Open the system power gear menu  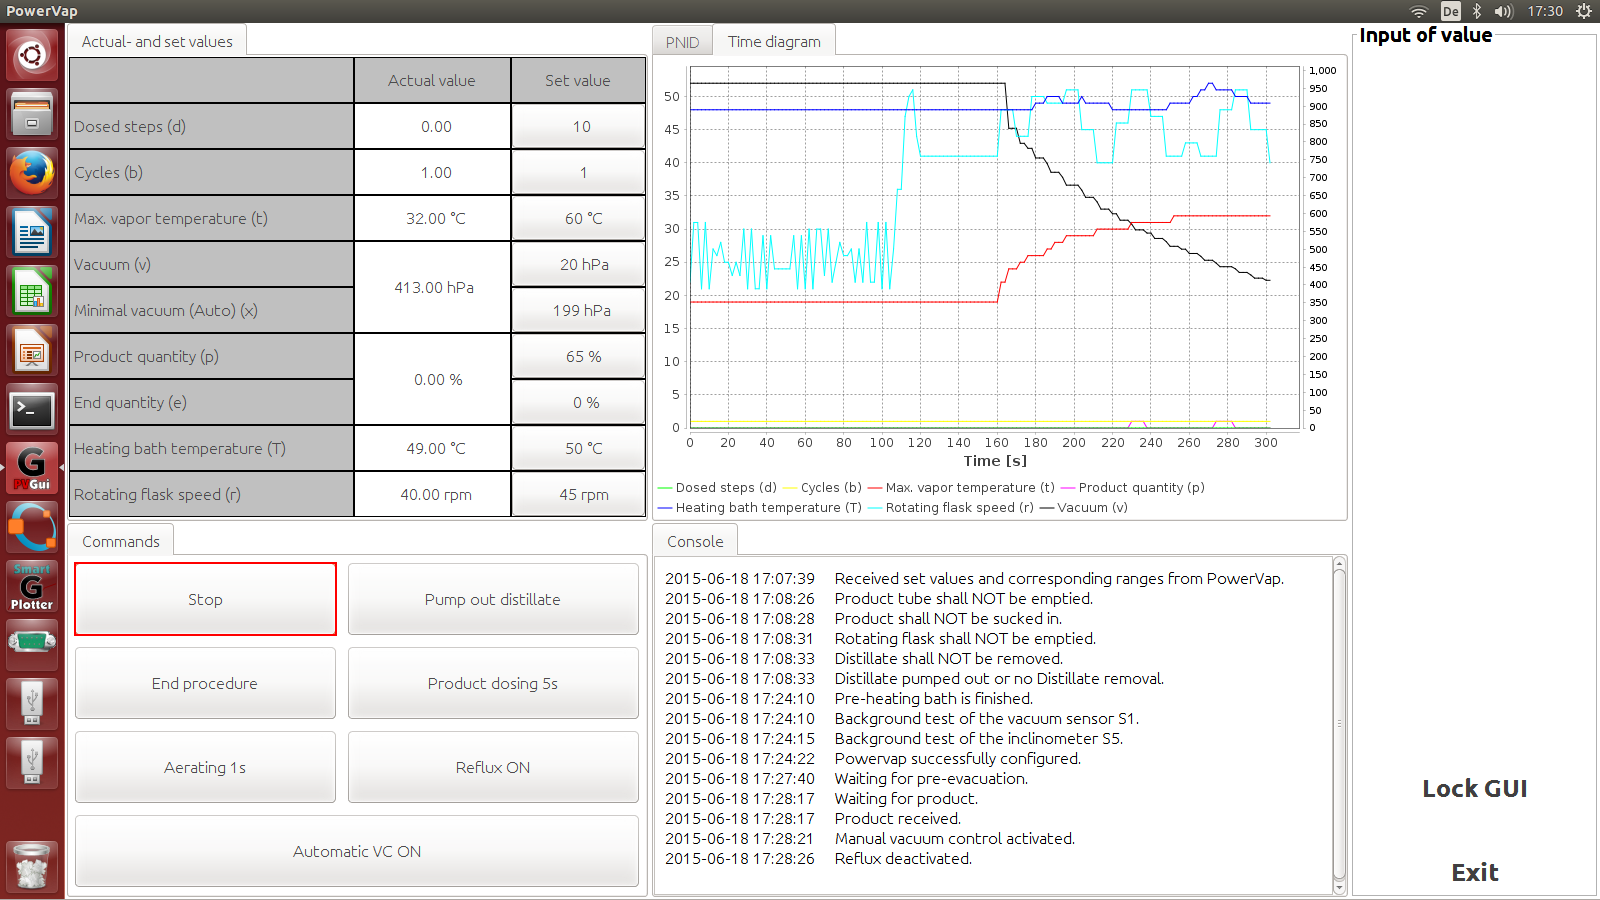1584,11
